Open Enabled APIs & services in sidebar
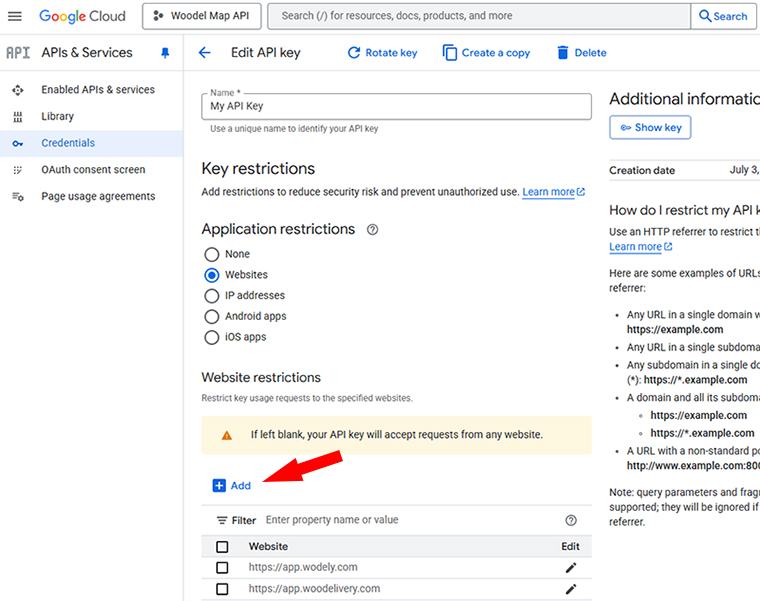This screenshot has height=601, width=760. 97,90
